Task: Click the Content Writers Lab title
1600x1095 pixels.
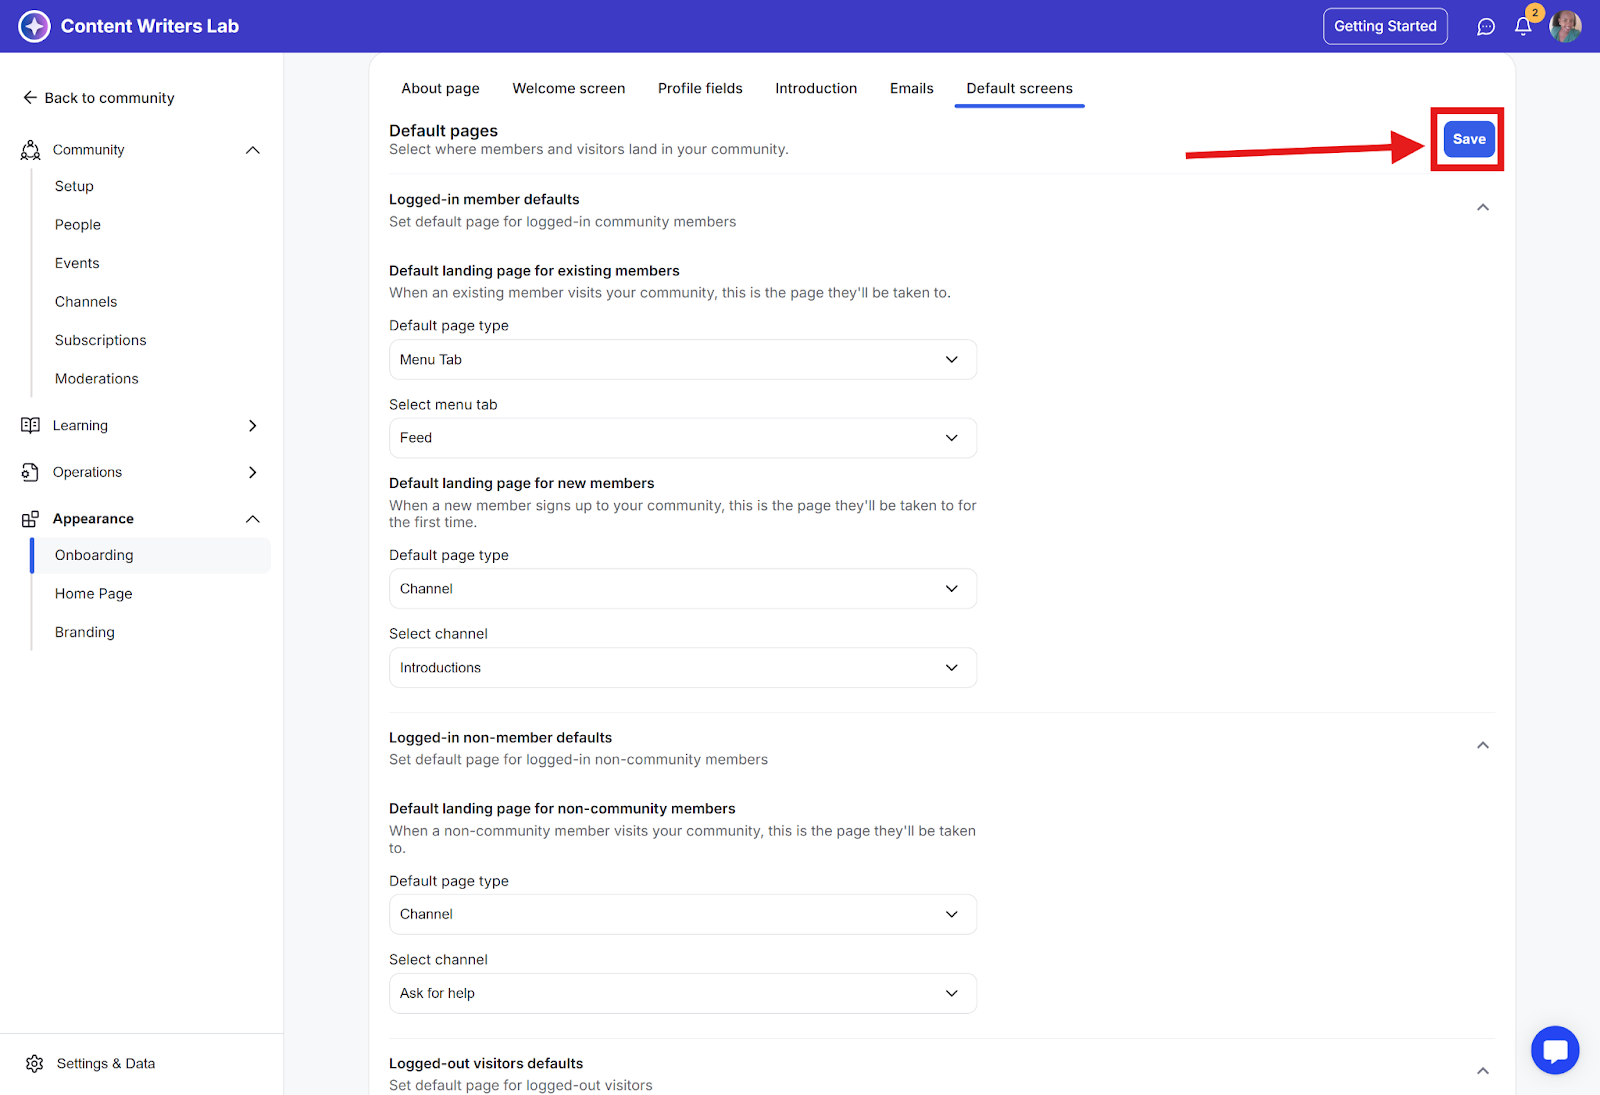Action: (150, 26)
